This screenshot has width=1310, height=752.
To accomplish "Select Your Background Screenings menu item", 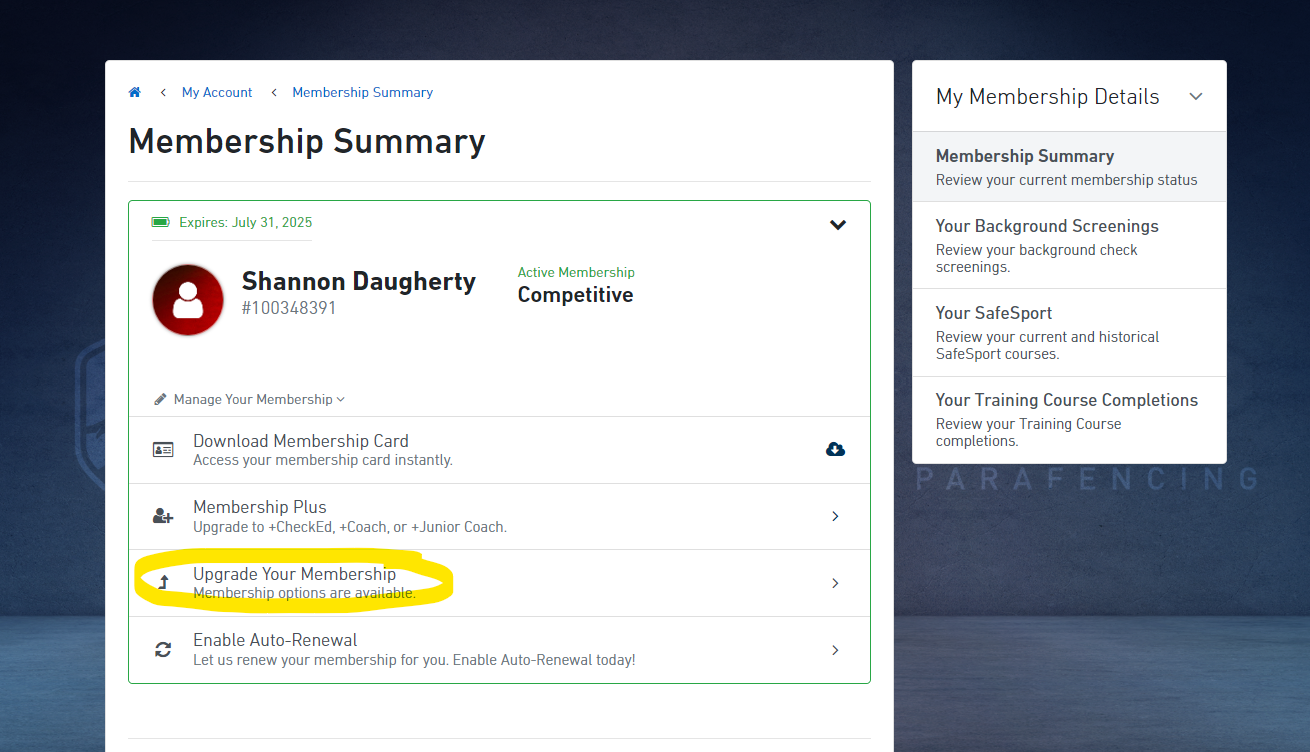I will click(x=1068, y=245).
